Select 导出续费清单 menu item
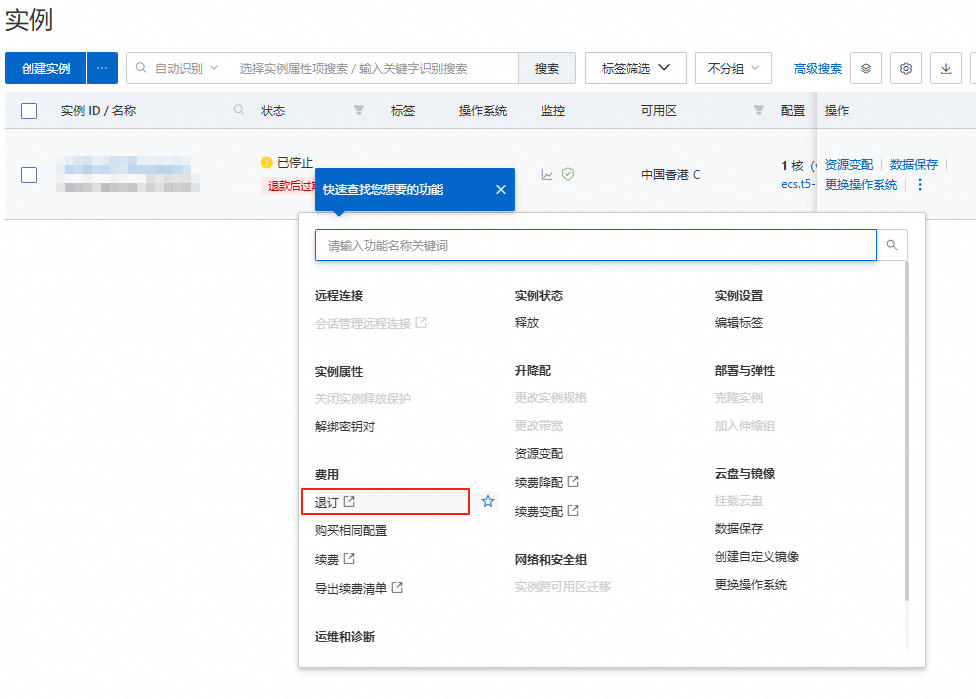The width and height of the screenshot is (976, 699). (x=359, y=588)
